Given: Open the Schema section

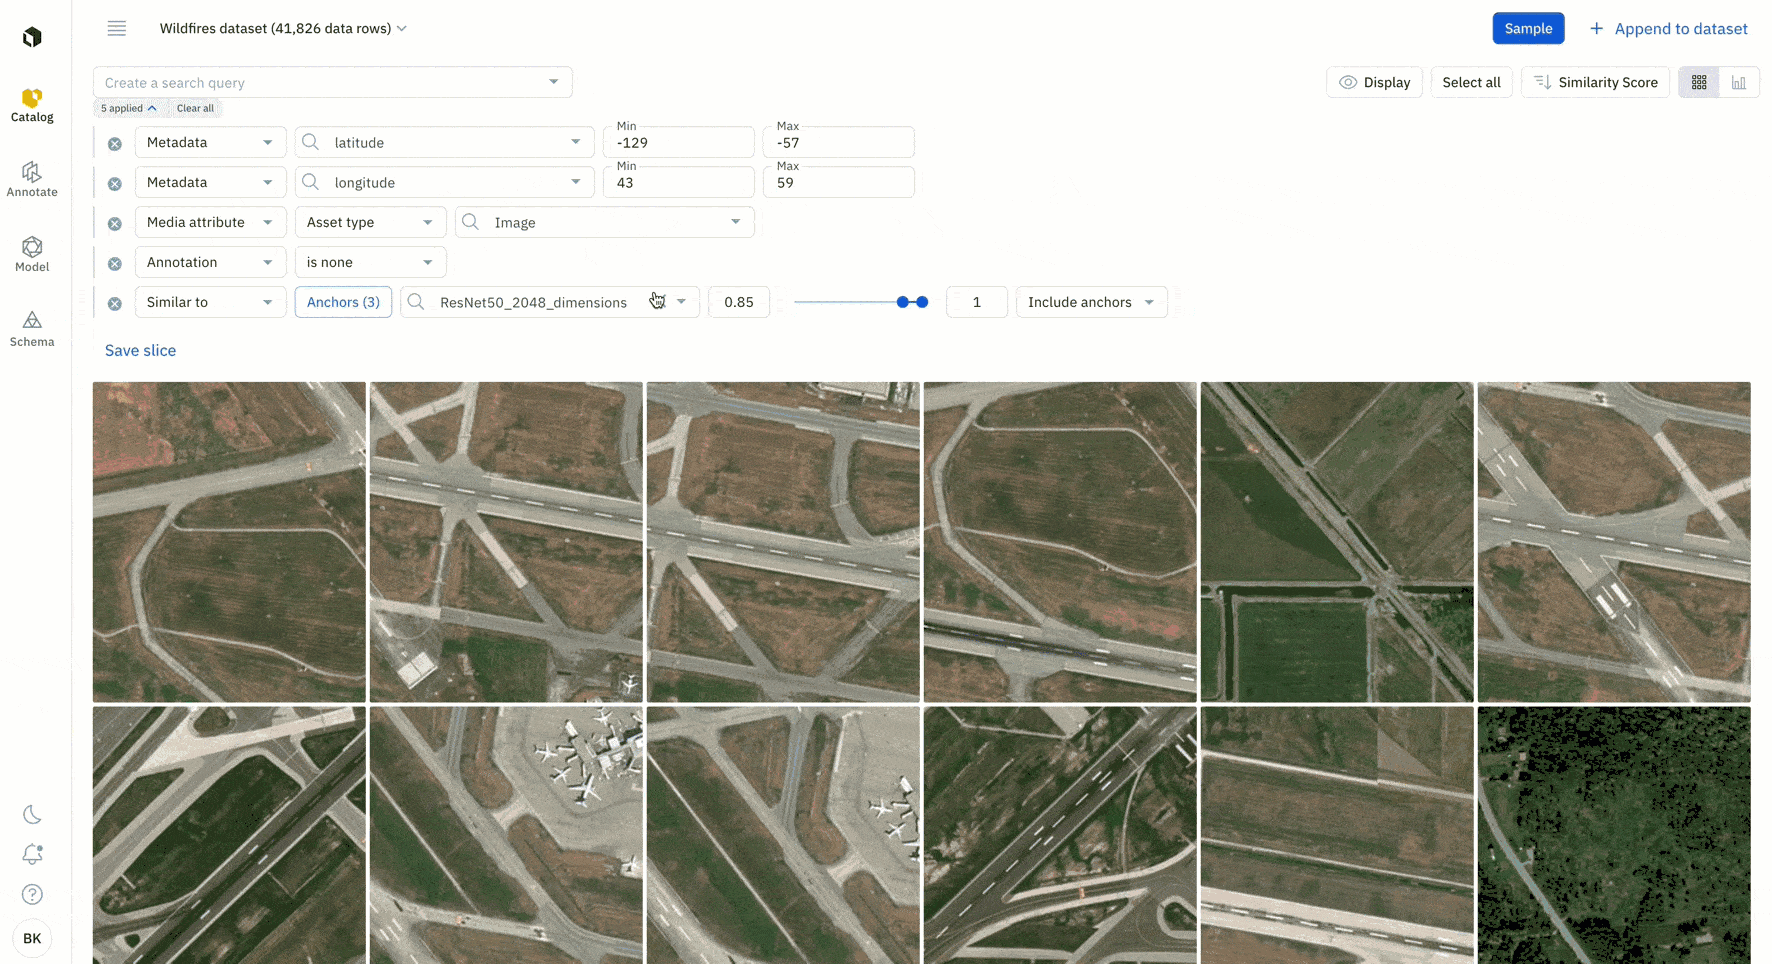Looking at the screenshot, I should [32, 330].
